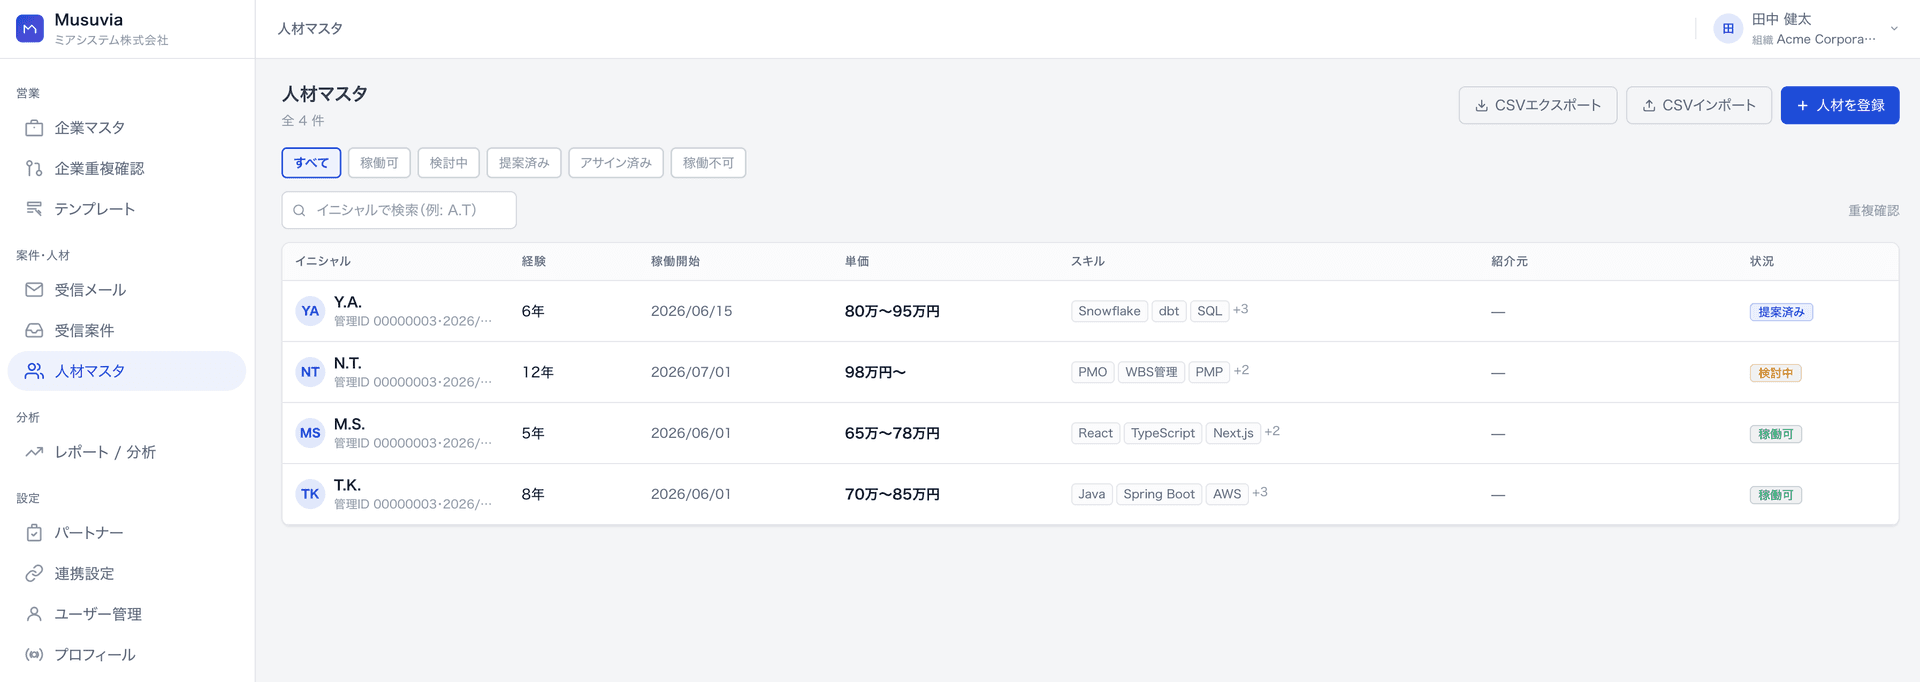Focus the イニシャルで検索 field
This screenshot has width=1920, height=682.
[x=399, y=210]
